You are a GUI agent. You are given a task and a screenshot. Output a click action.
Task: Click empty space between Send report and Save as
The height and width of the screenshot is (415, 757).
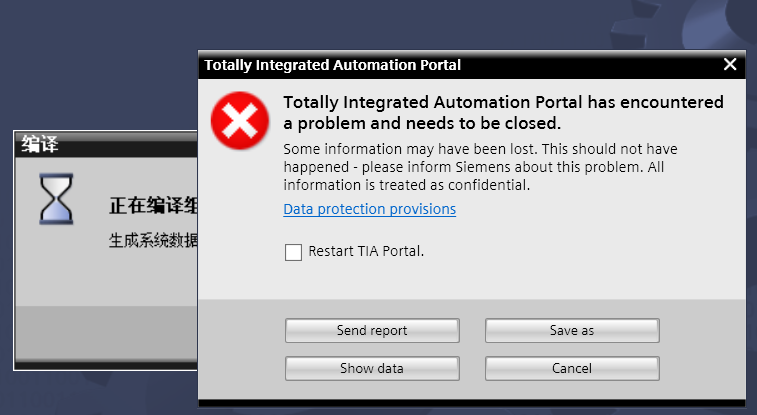coord(472,331)
